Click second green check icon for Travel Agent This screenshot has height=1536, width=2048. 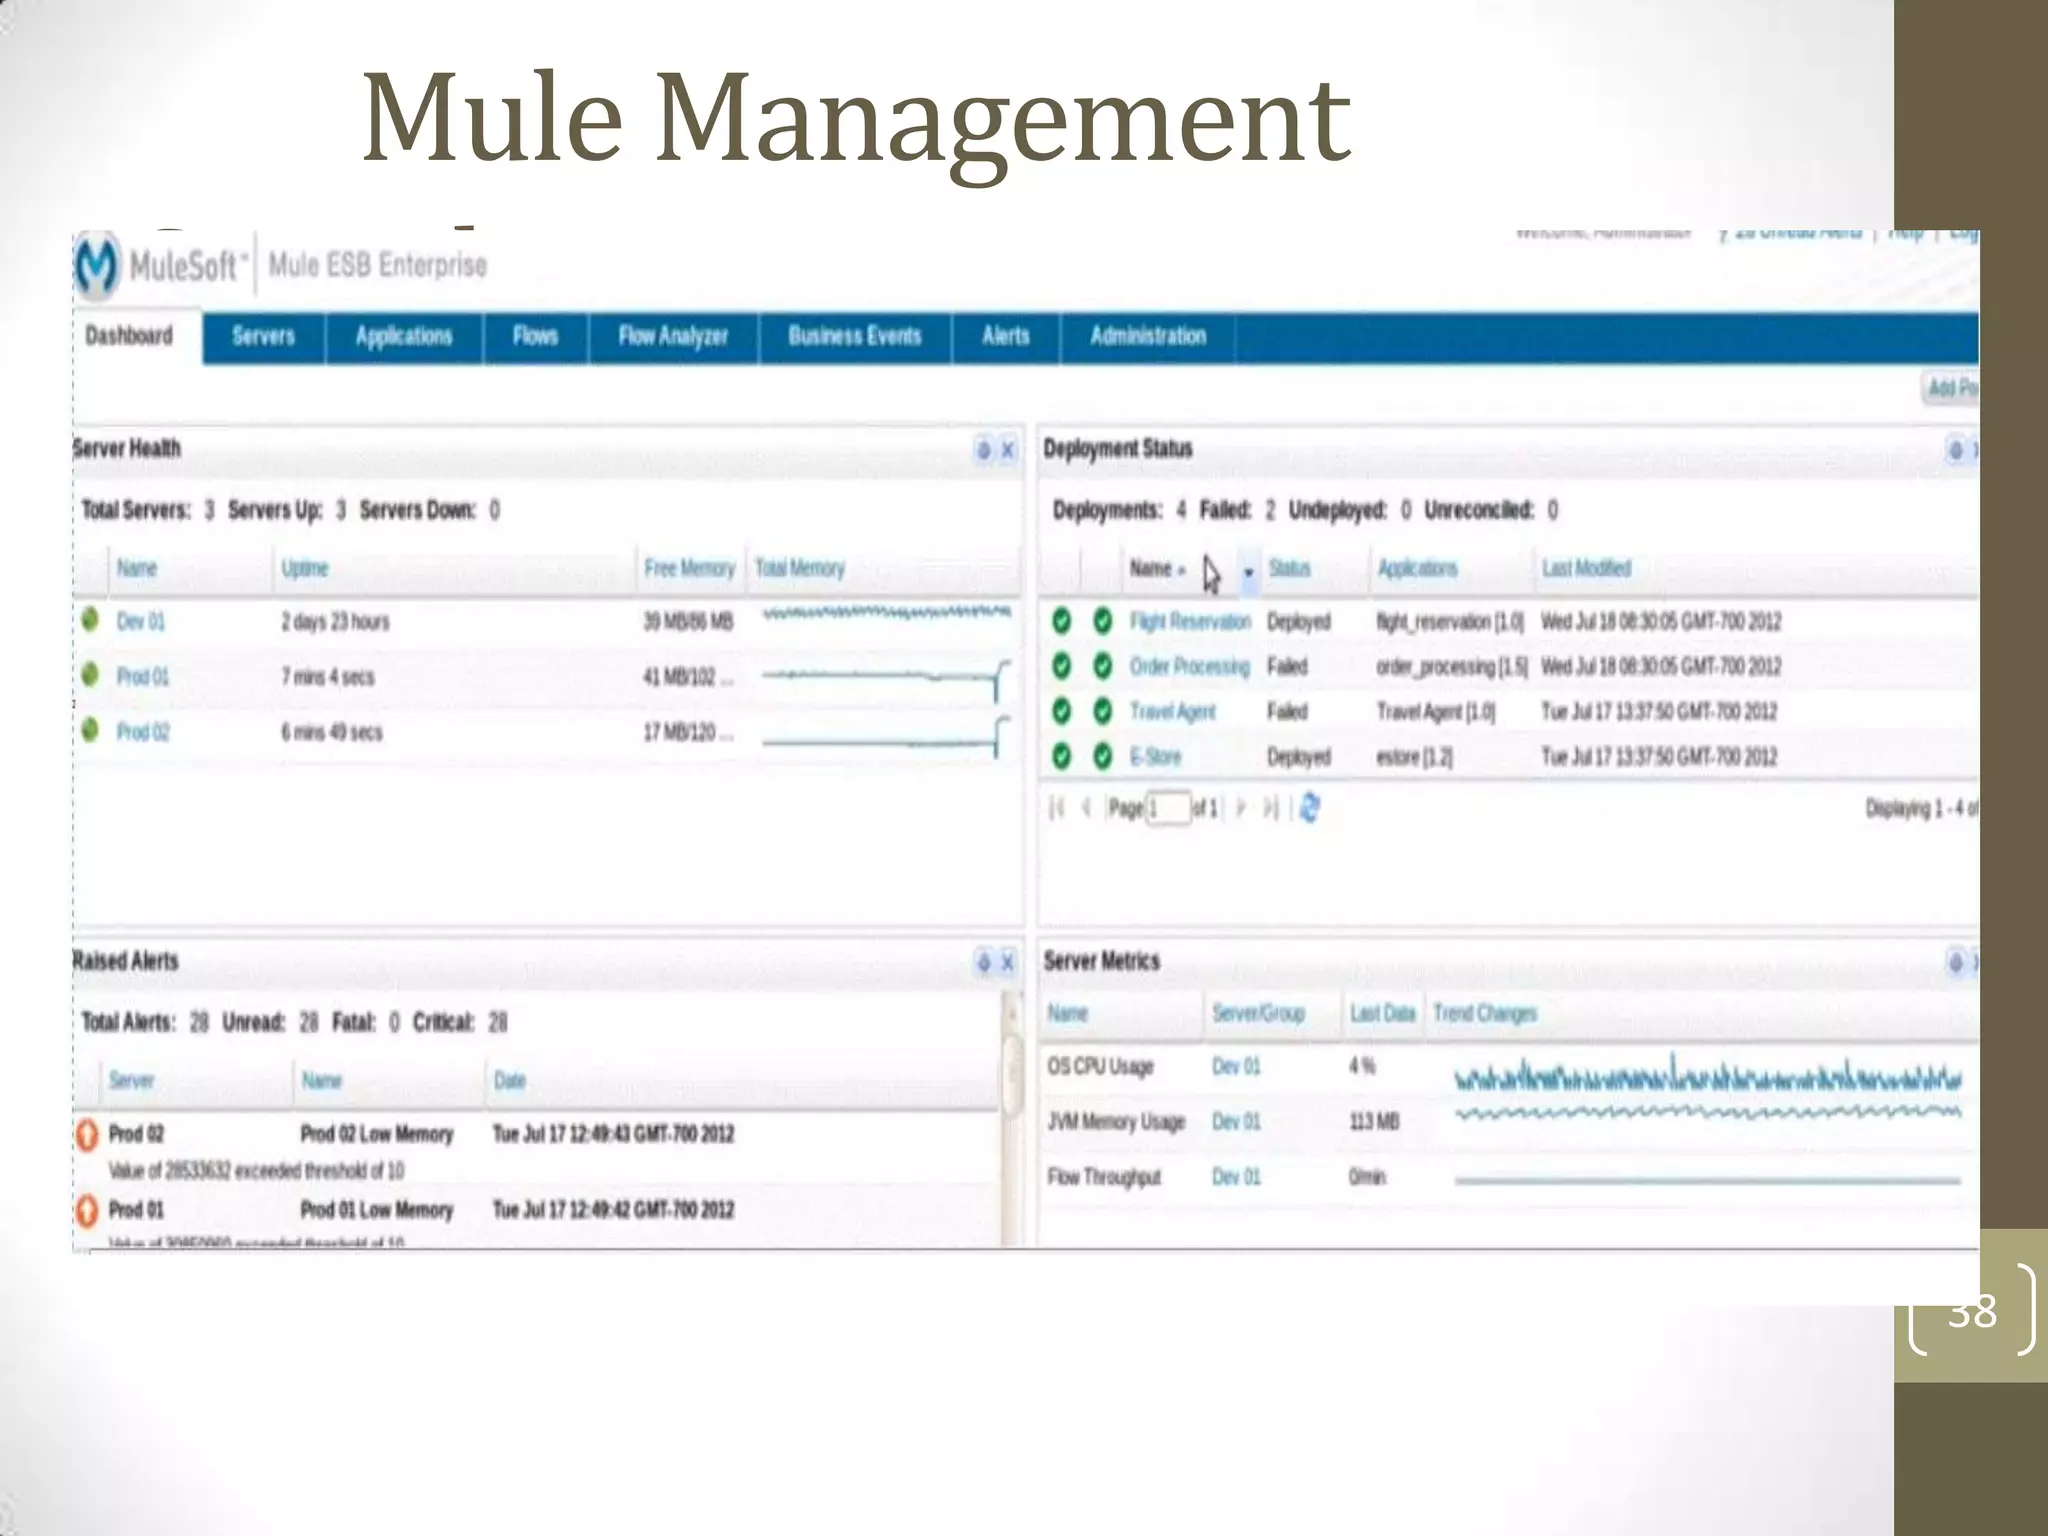pos(1103,711)
